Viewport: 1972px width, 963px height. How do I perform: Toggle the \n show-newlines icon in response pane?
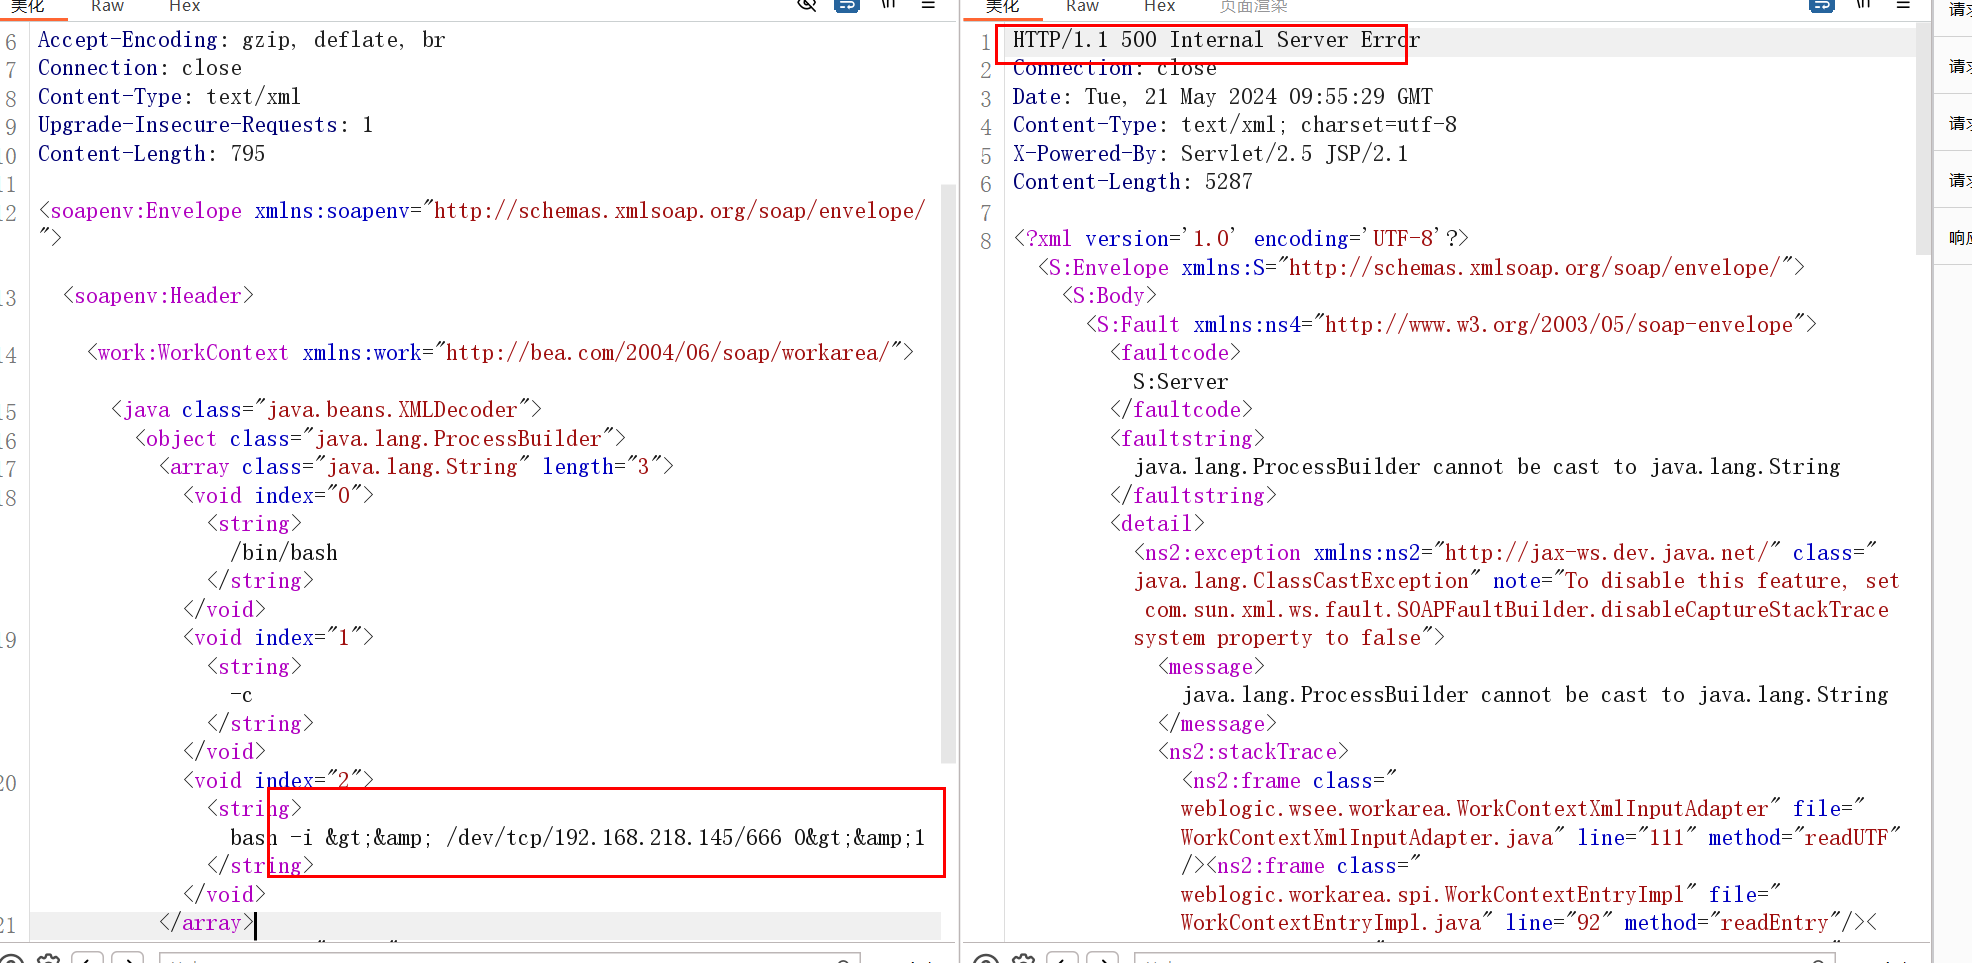coord(1863,5)
